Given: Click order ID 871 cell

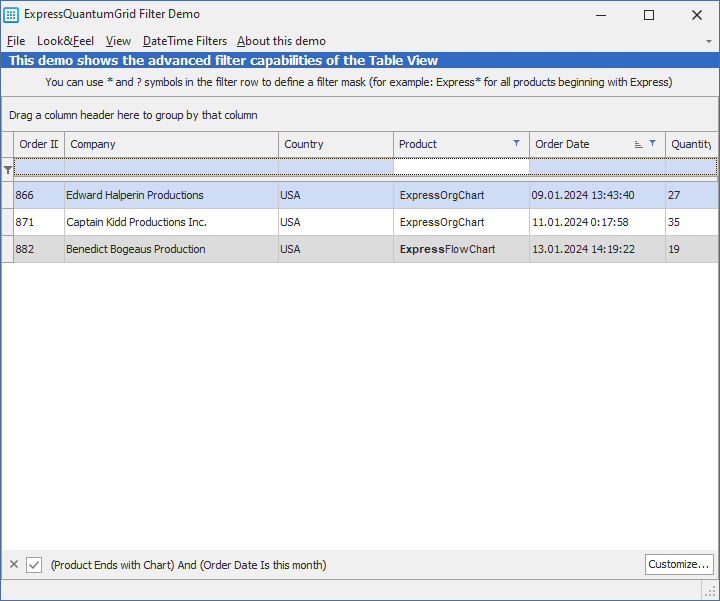Looking at the screenshot, I should point(39,222).
